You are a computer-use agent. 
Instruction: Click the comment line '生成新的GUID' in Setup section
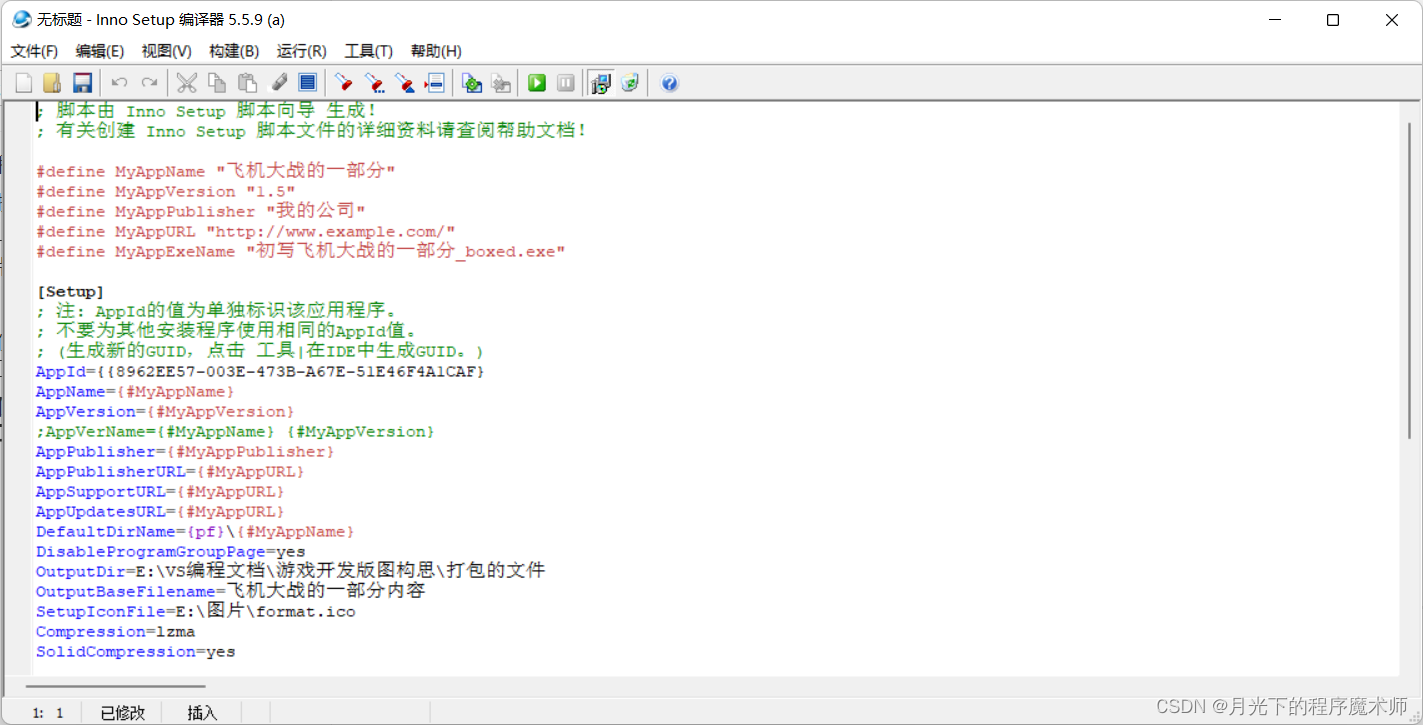pos(260,351)
